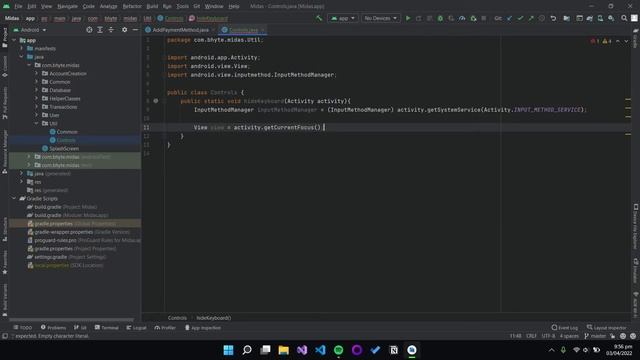Toggle read-only lock icon in status bar
Image resolution: width=640 pixels, height=360 pixels.
[613, 336]
